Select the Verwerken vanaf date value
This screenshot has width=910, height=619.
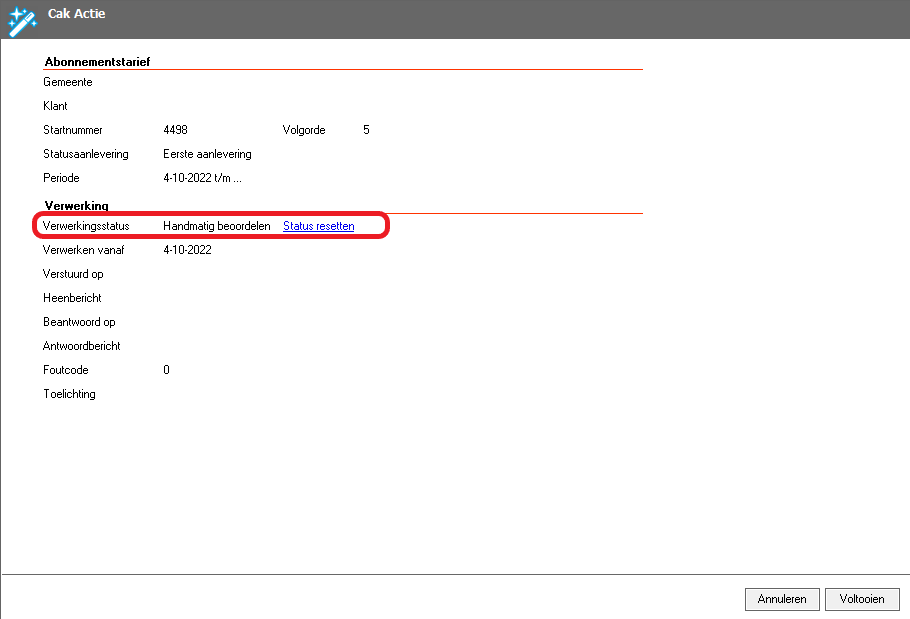click(187, 250)
